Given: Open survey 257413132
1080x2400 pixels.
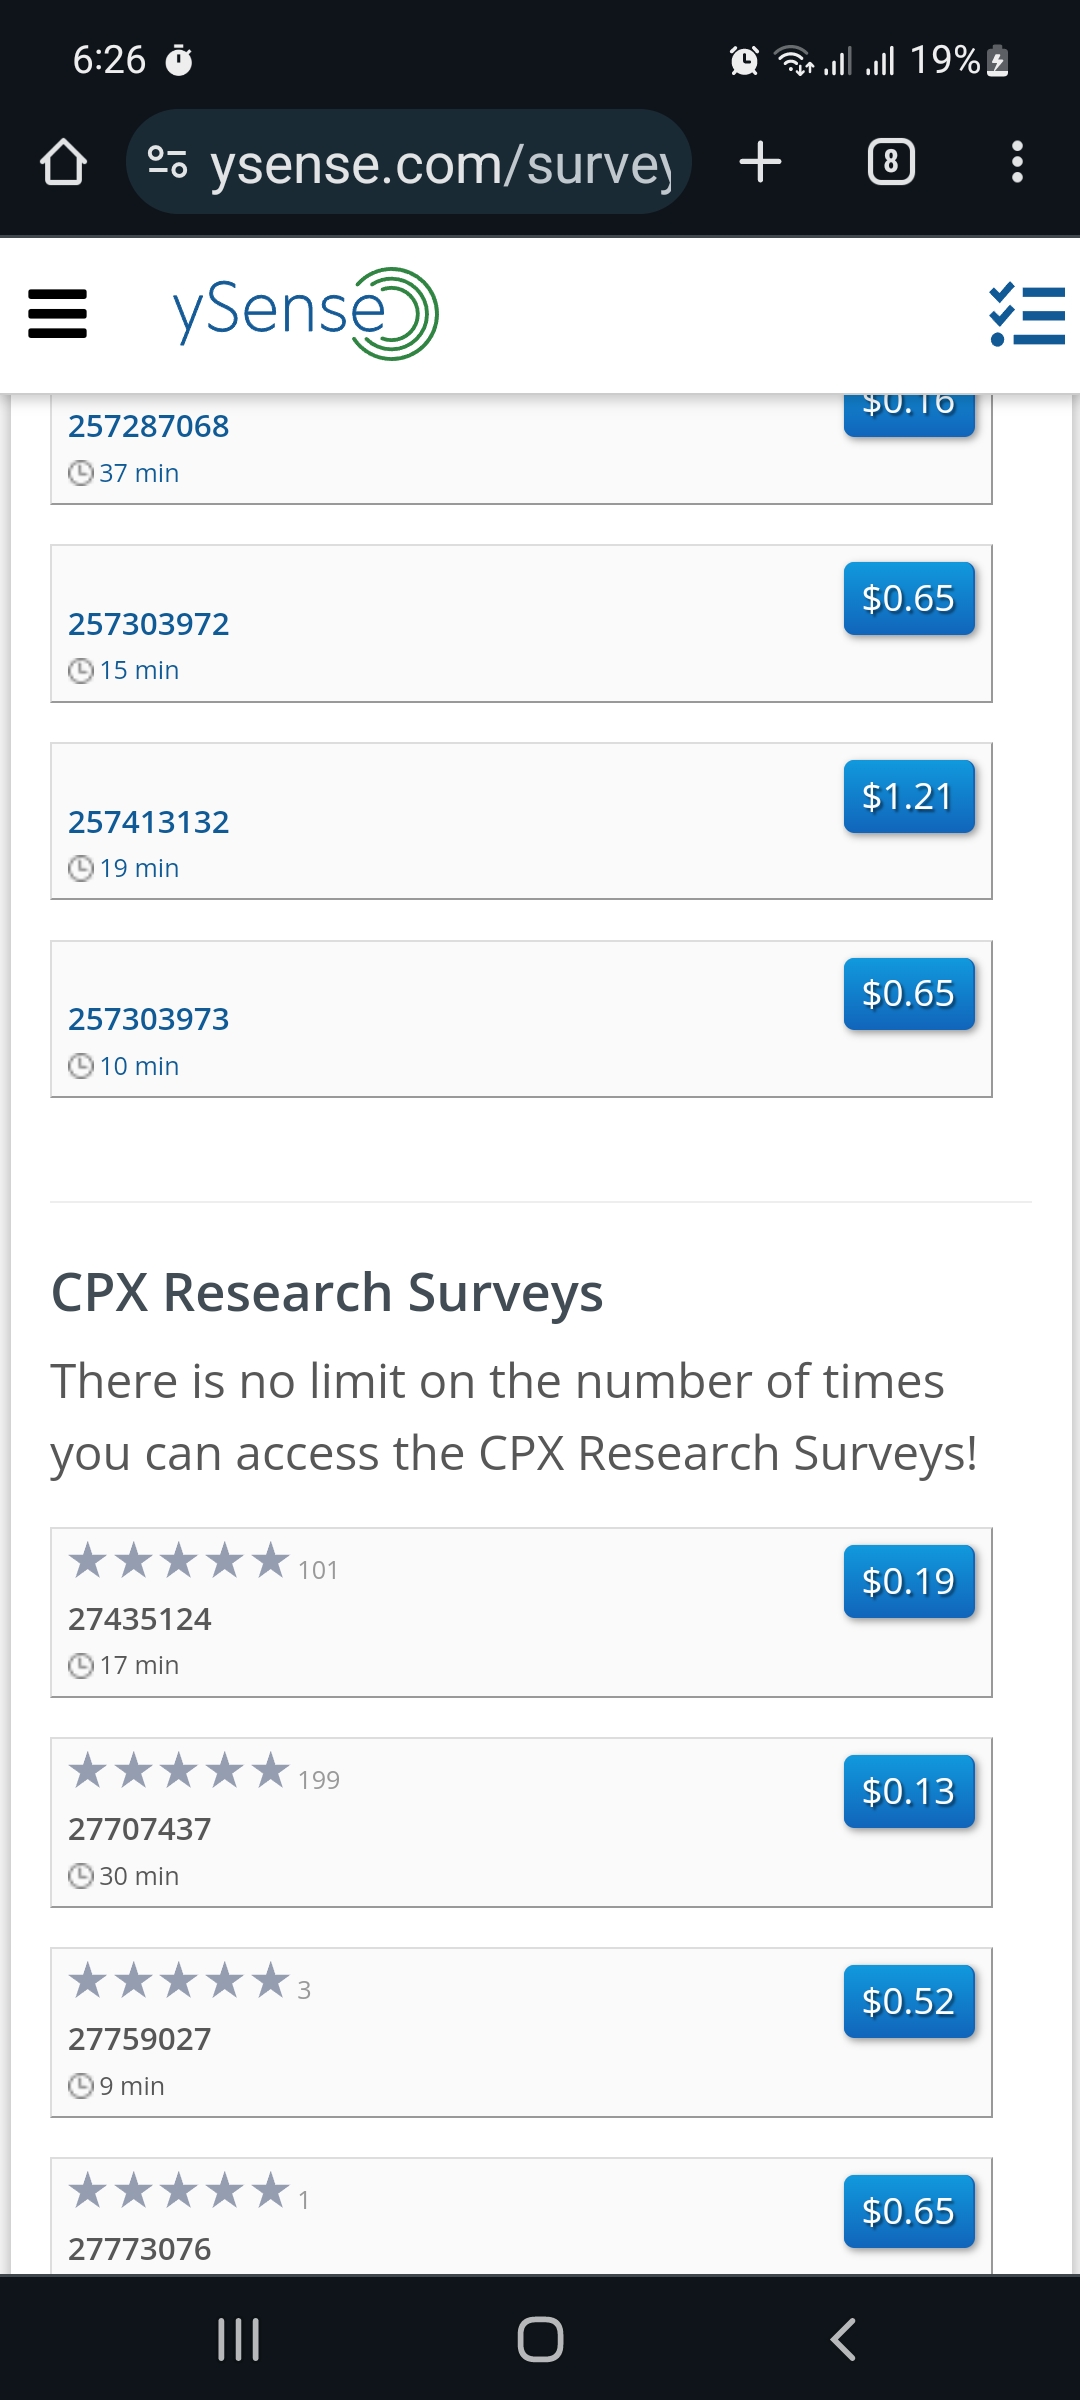Looking at the screenshot, I should point(149,822).
